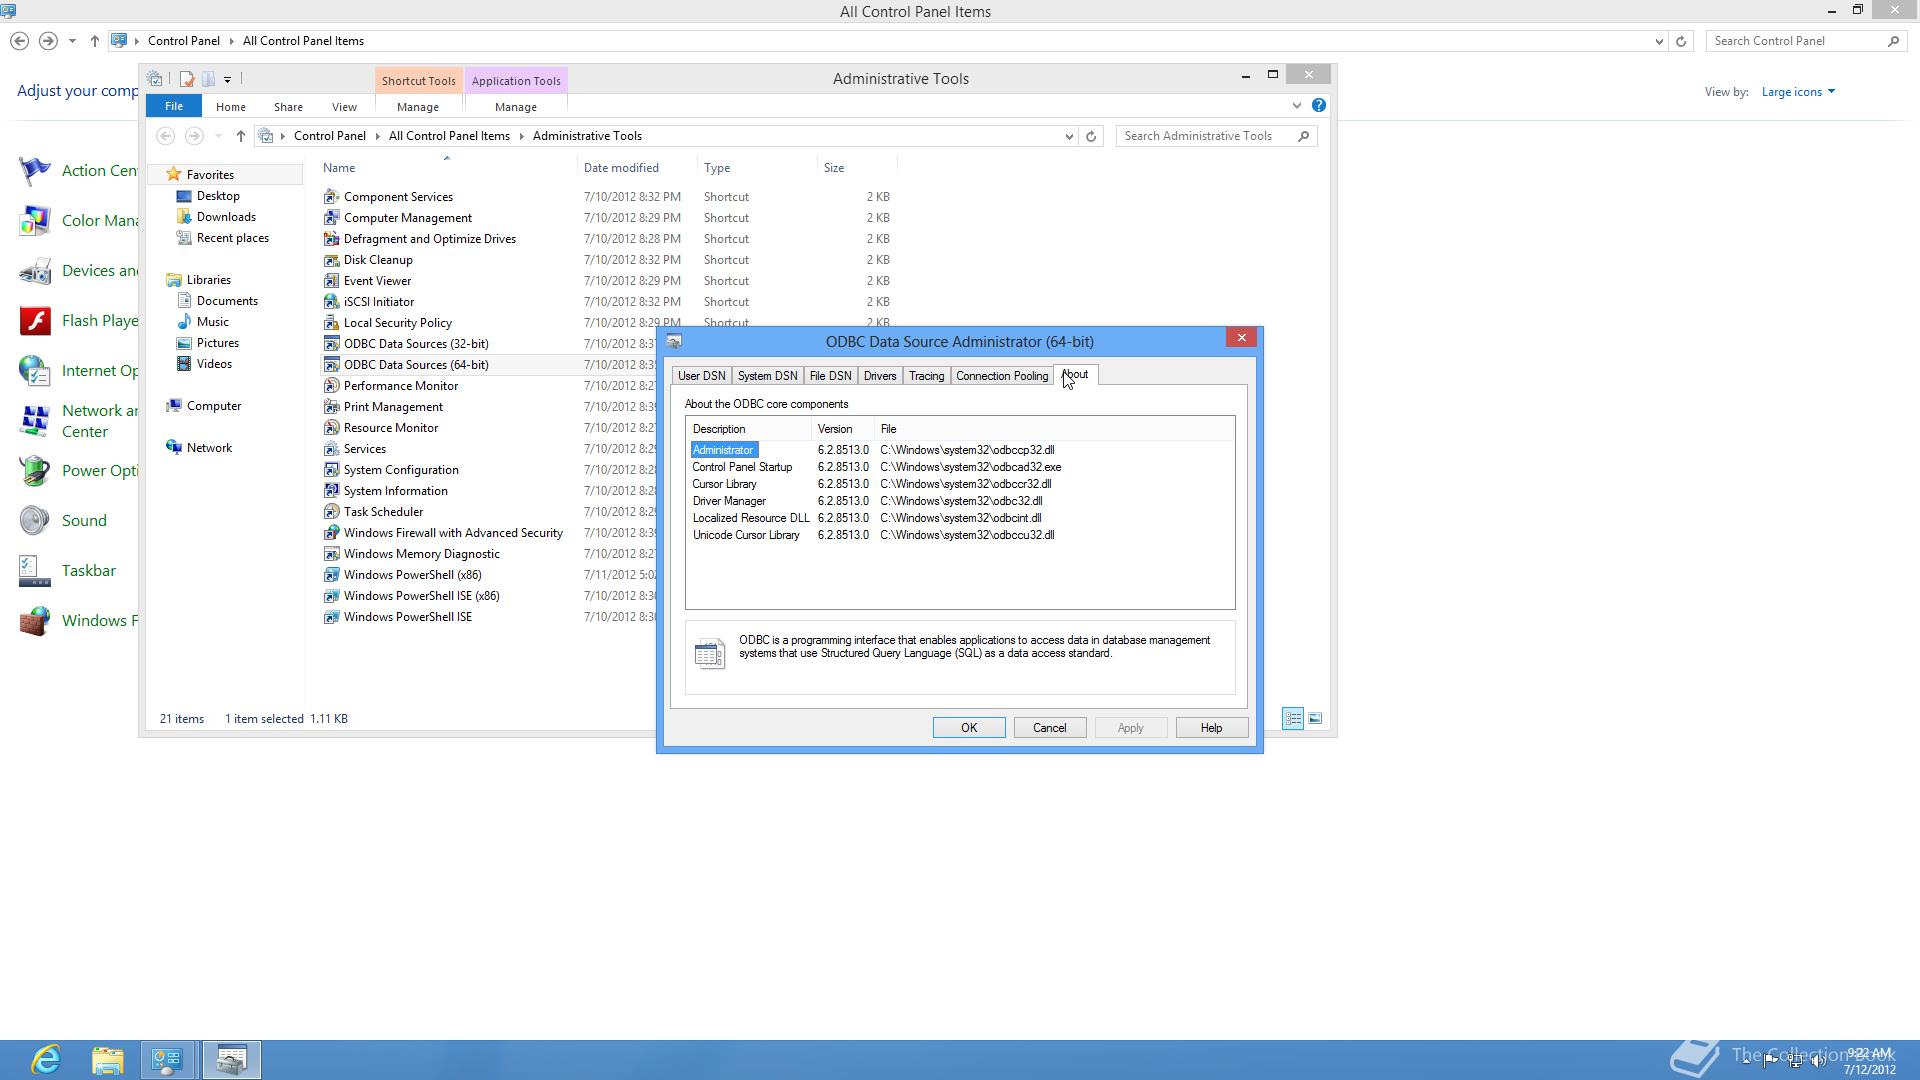Open the Computer Management shortcut
The width and height of the screenshot is (1920, 1080).
(x=408, y=218)
